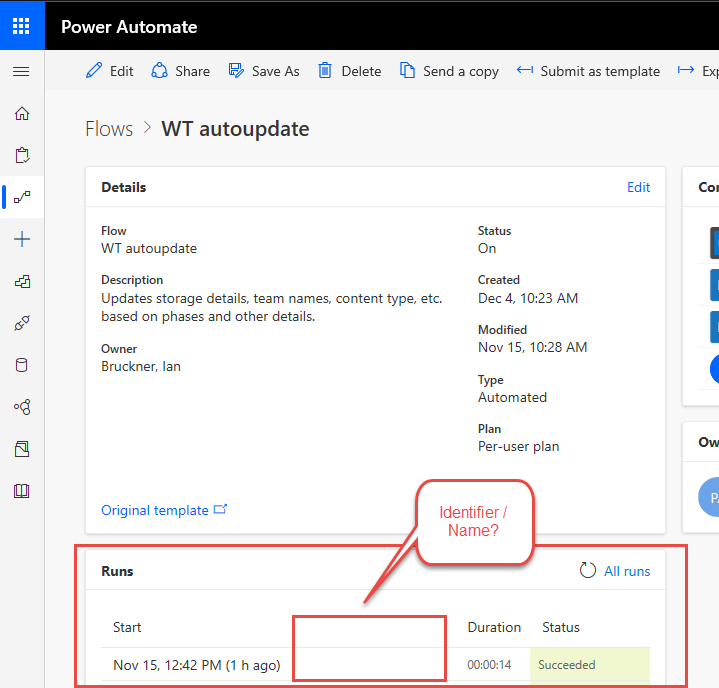
Task: Click the Per-user plan value
Action: (x=518, y=446)
